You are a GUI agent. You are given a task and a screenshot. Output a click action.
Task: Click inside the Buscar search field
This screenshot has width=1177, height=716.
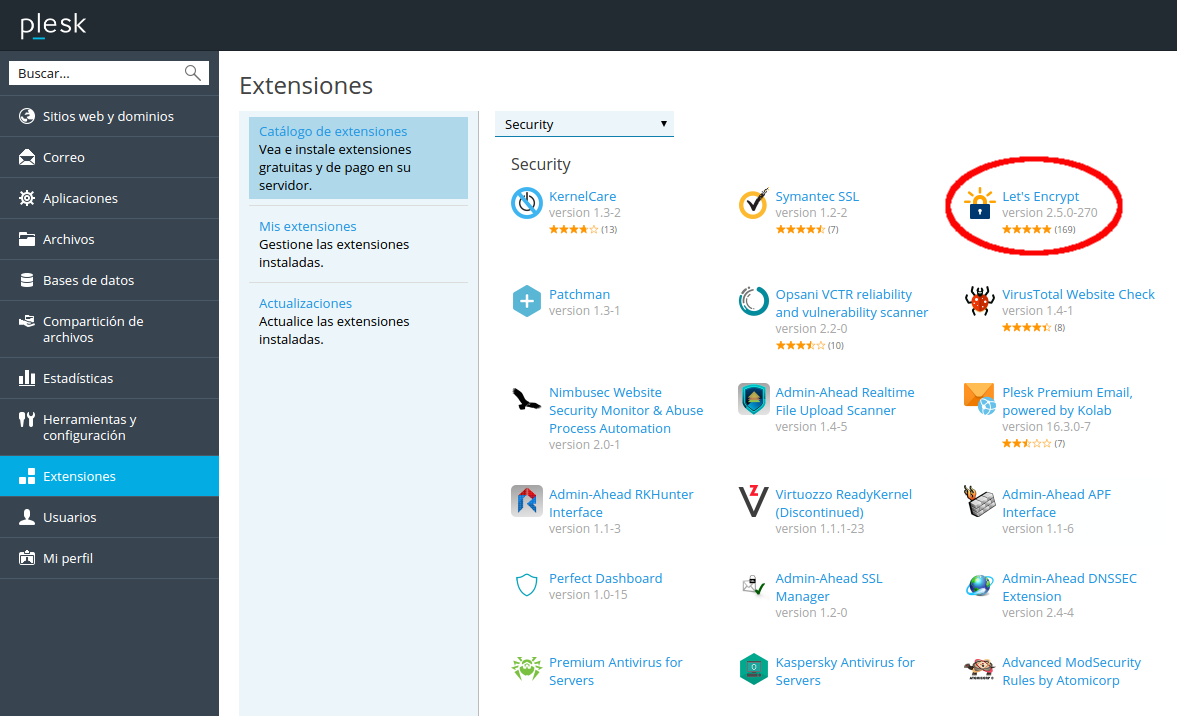pos(95,73)
